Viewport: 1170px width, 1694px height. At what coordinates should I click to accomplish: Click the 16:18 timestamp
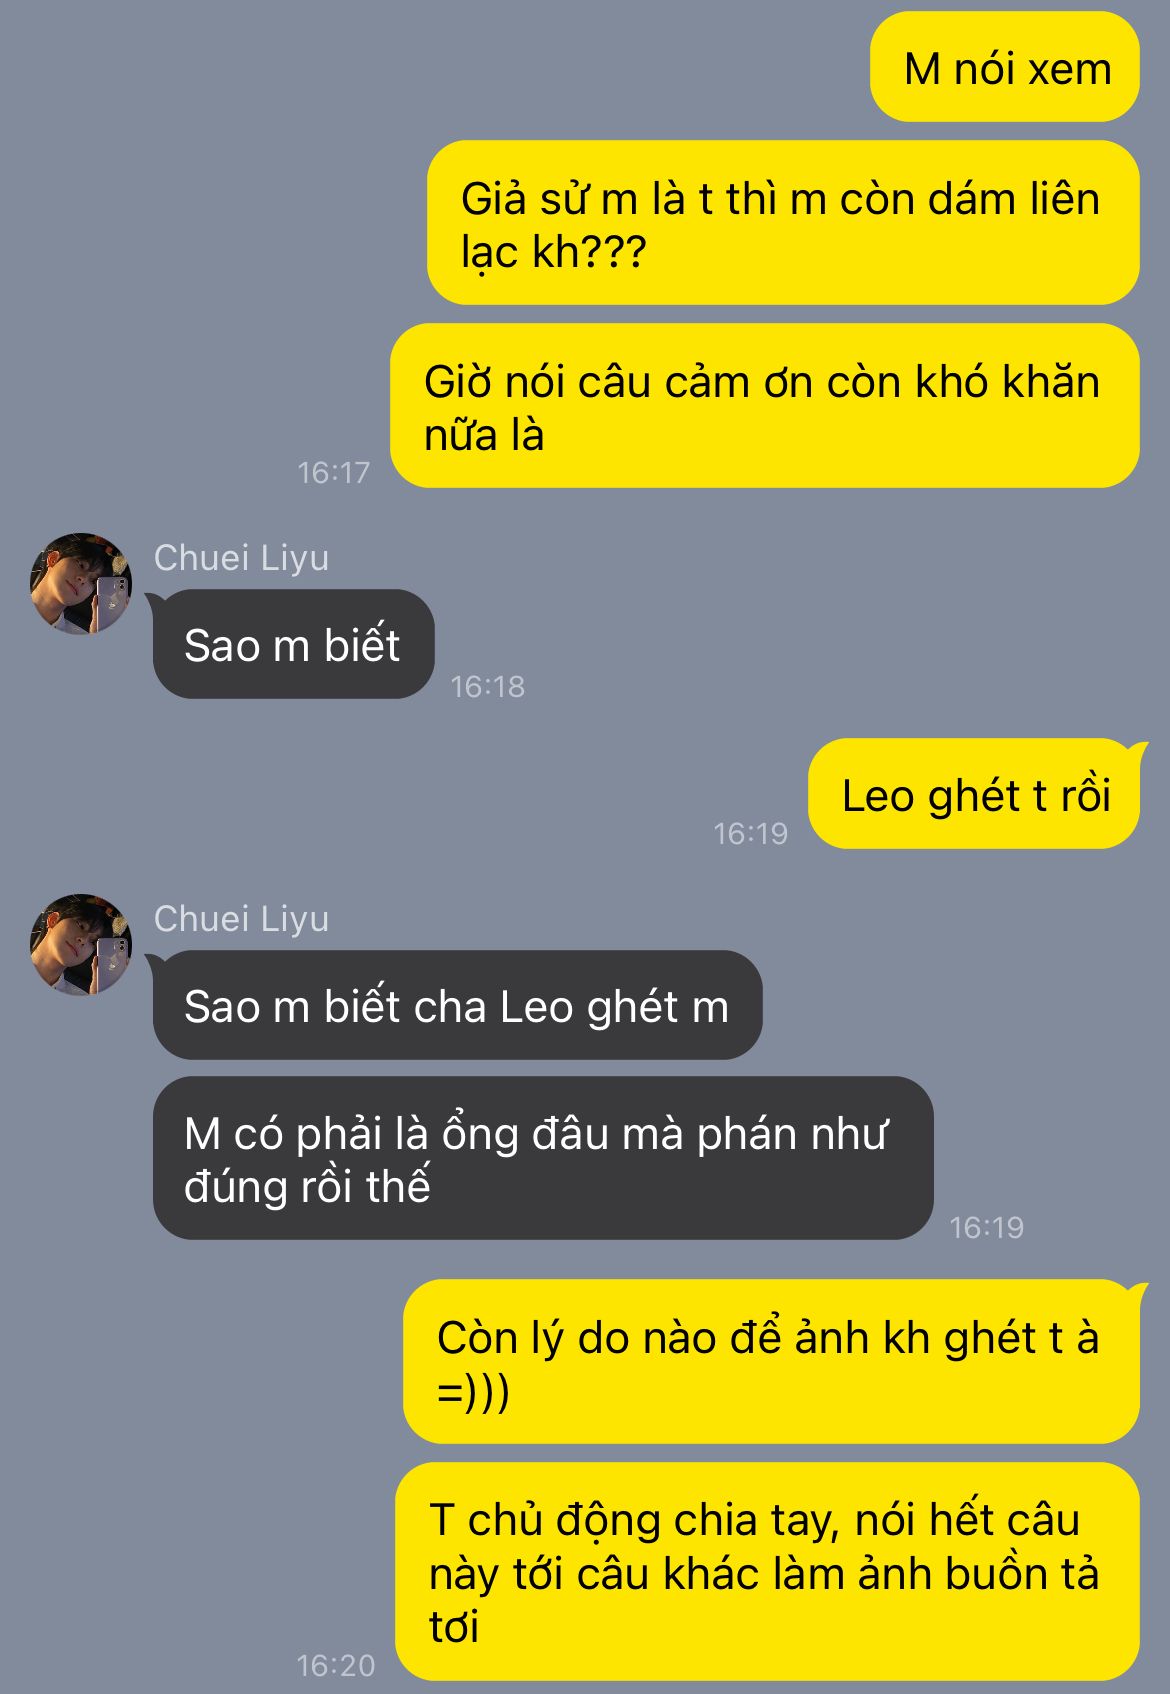(x=488, y=686)
